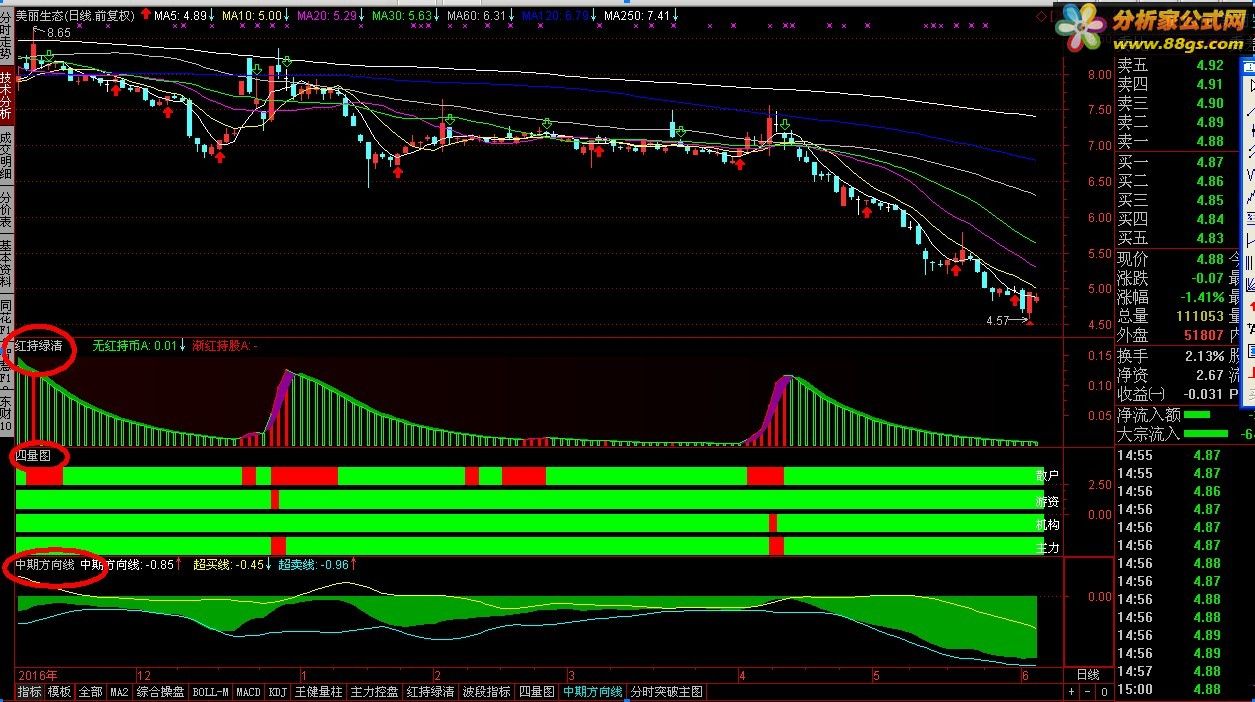Viewport: 1255px width, 702px height.
Task: Open the 基本资料 side tab
Action: (6, 264)
